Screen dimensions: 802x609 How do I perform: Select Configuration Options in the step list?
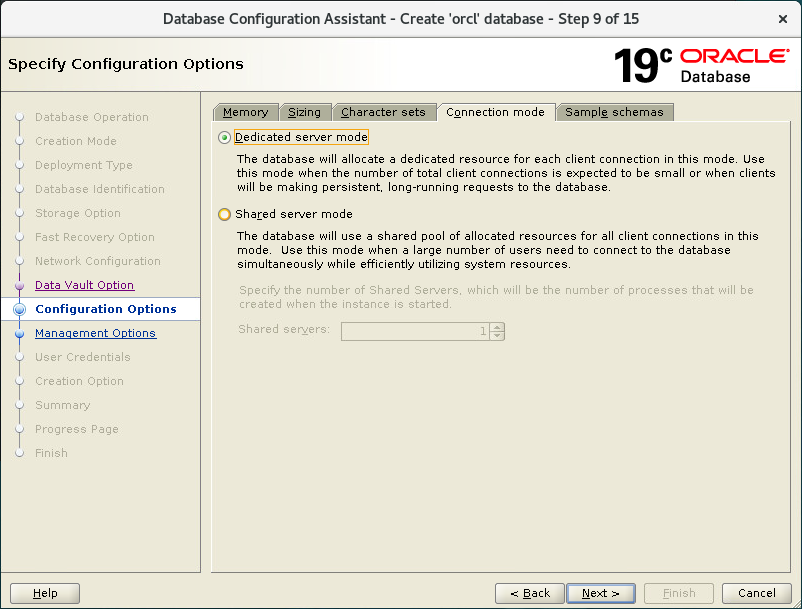pyautogui.click(x=106, y=309)
